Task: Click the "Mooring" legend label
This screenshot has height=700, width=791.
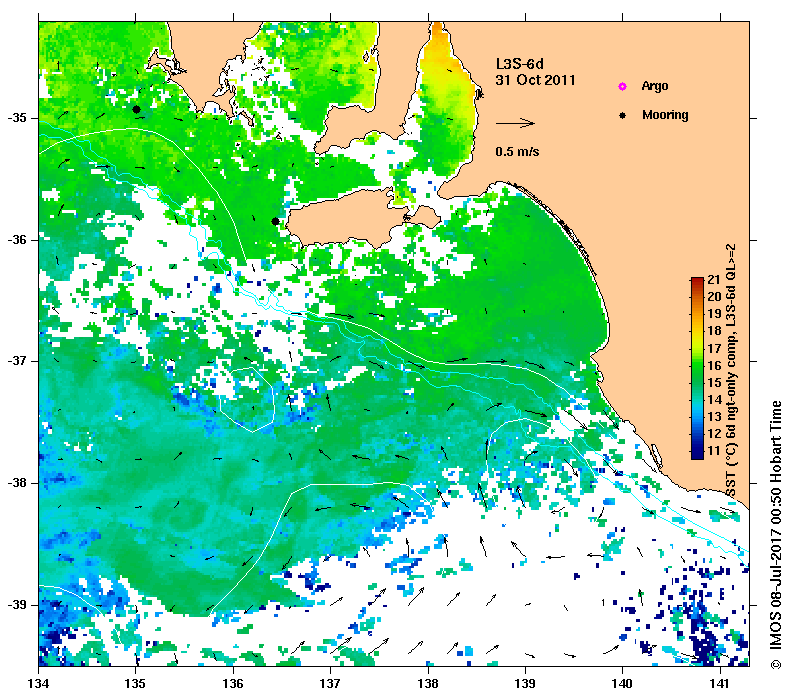Action: point(665,115)
